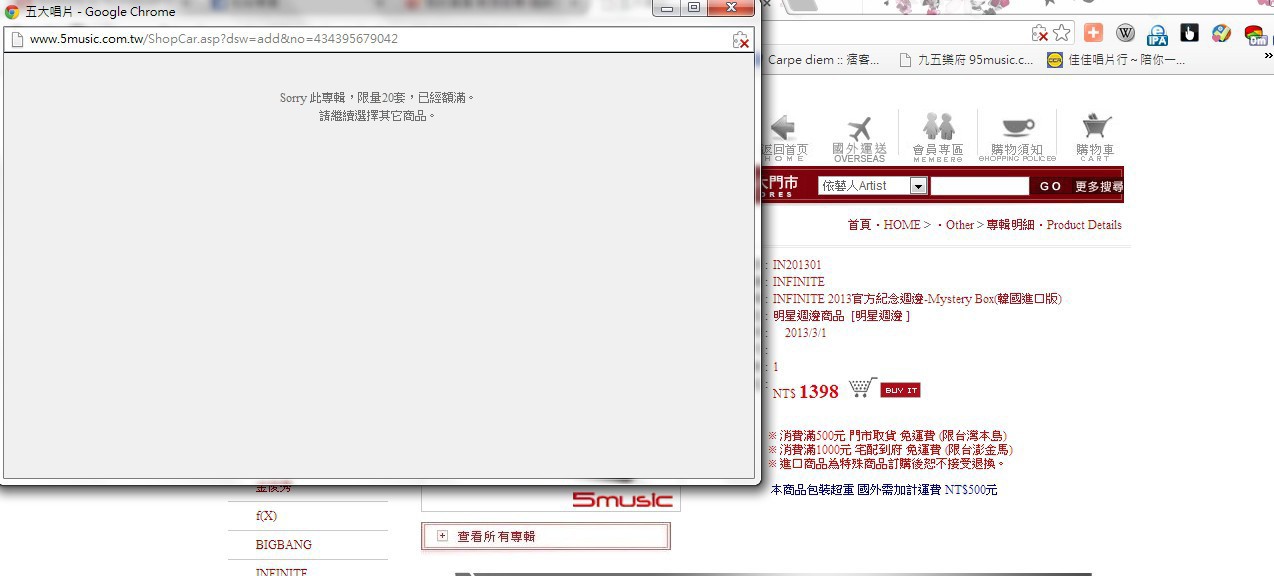
Task: Click the search keyword input field
Action: point(980,186)
